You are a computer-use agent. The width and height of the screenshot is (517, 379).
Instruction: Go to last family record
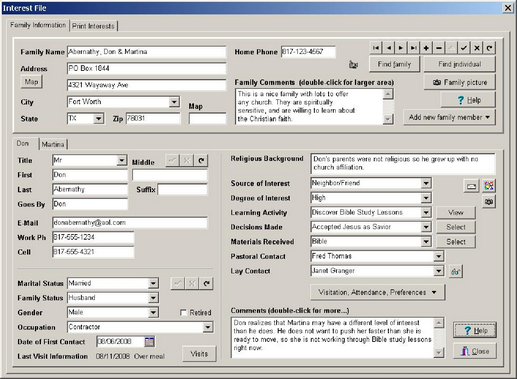coord(414,48)
